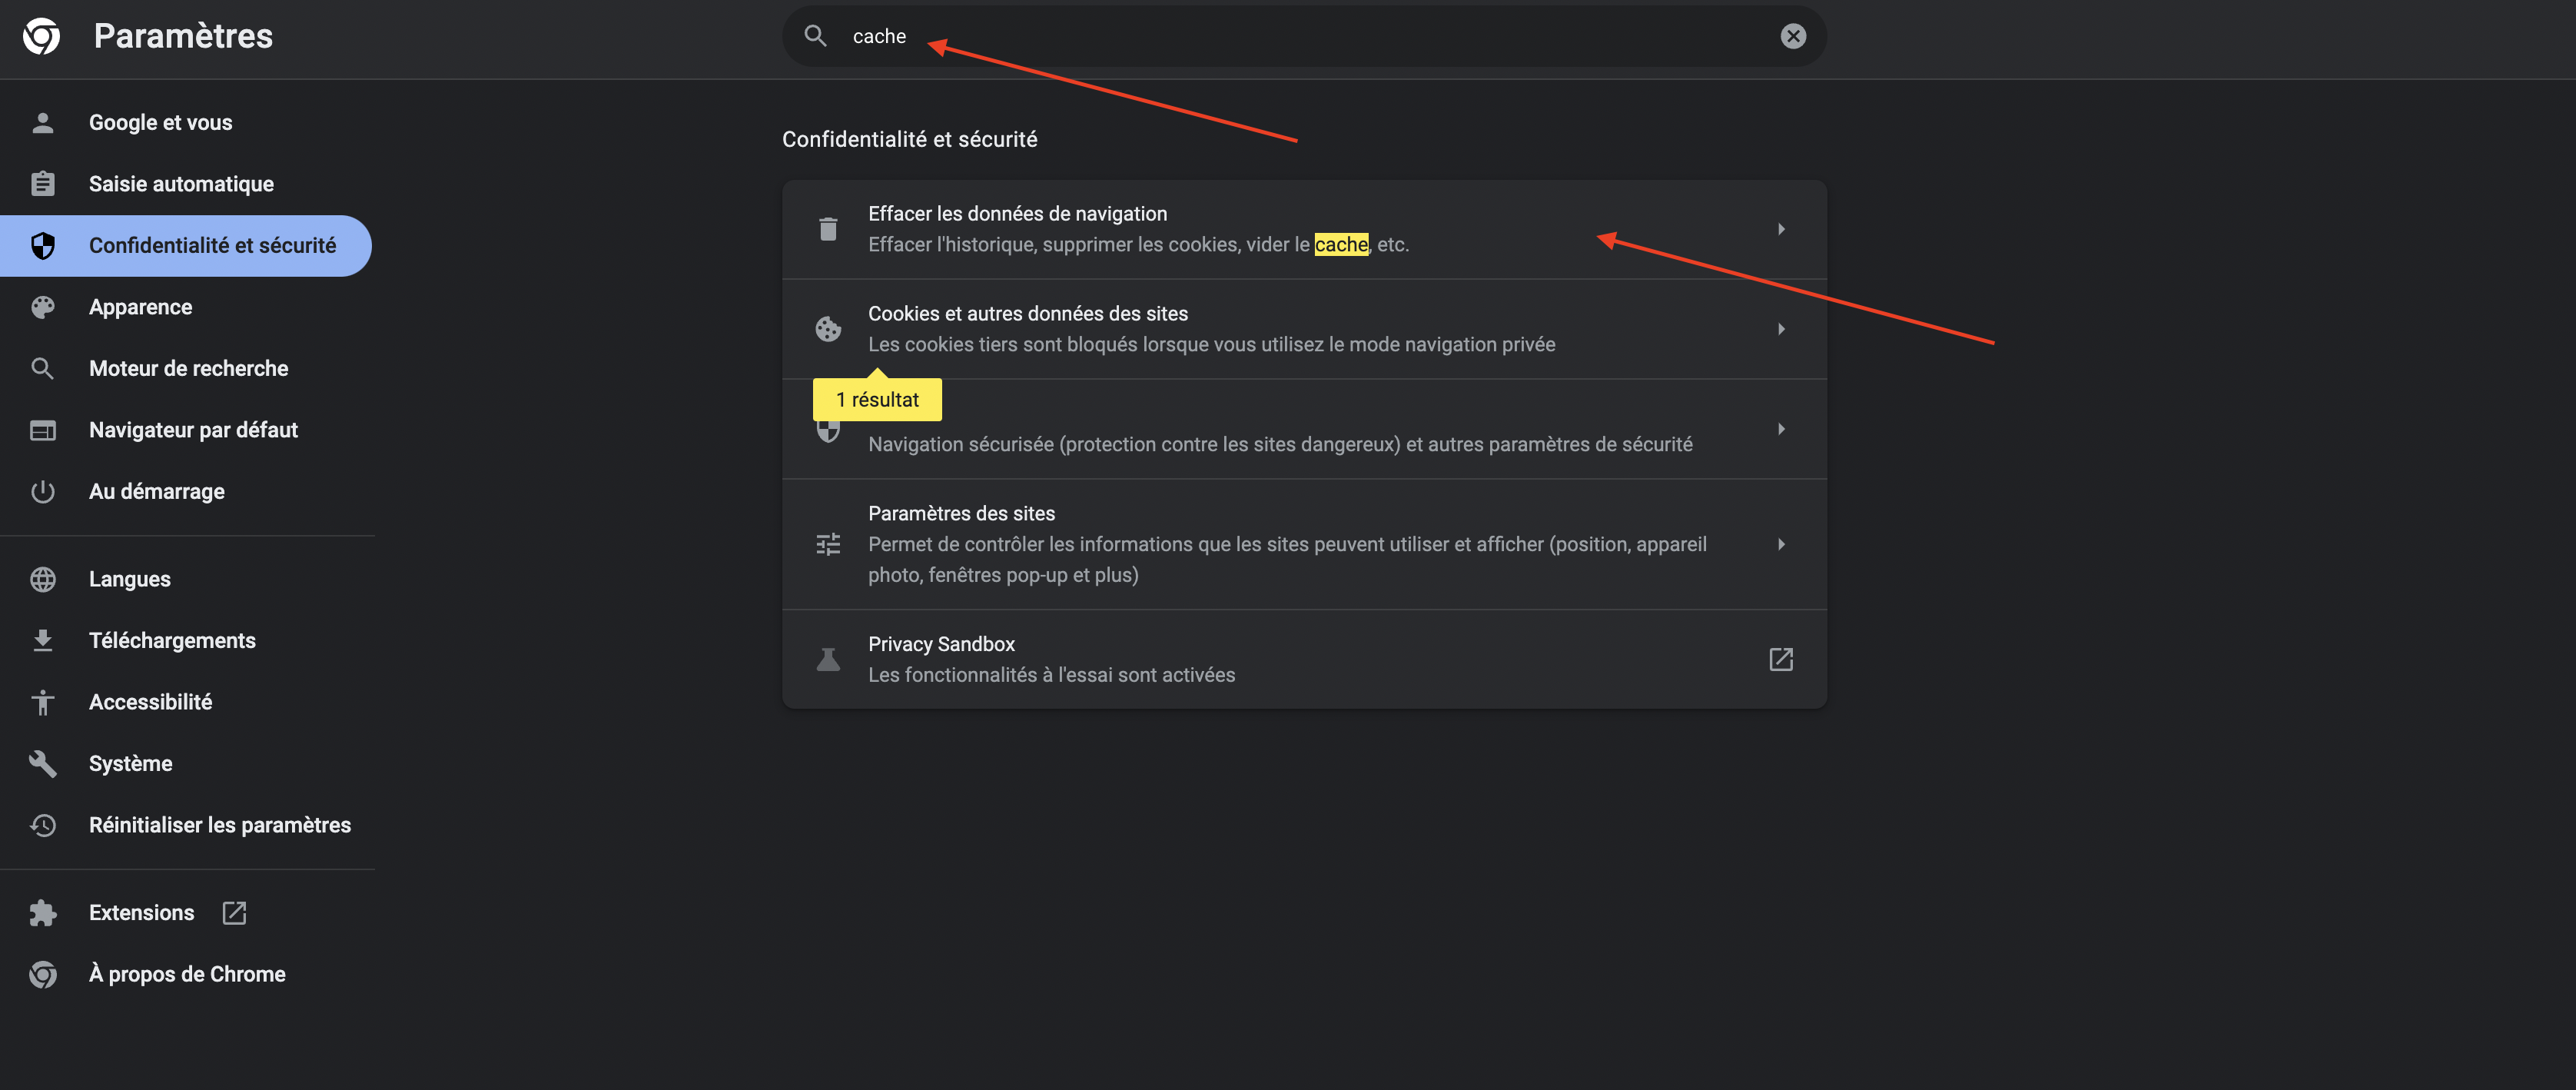The height and width of the screenshot is (1090, 2576).
Task: Open Effacer les données de navigation
Action: point(1304,229)
